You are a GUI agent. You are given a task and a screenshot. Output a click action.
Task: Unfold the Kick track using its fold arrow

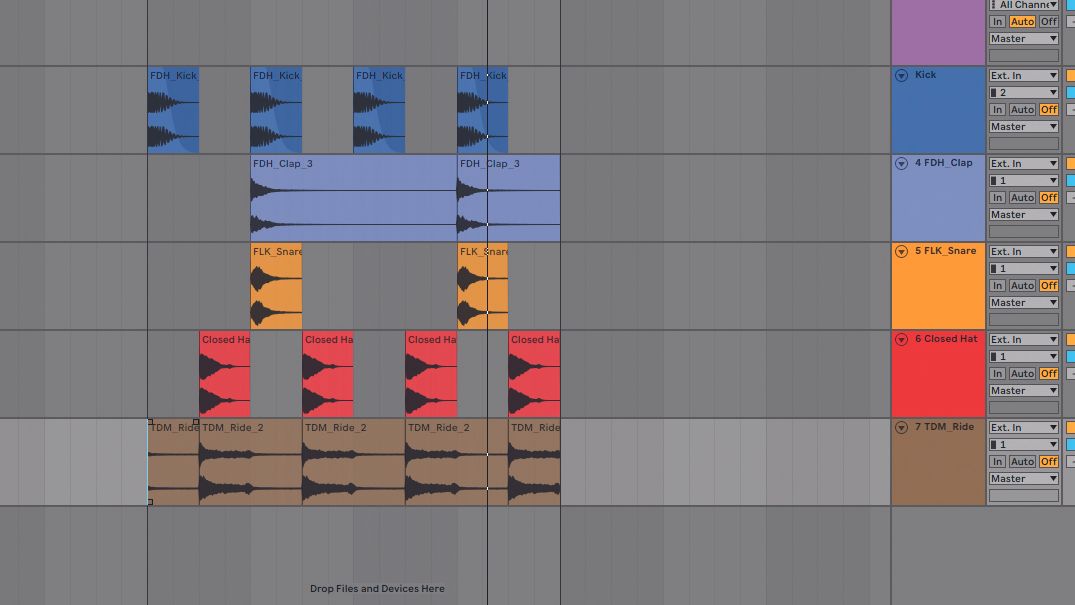click(x=901, y=75)
